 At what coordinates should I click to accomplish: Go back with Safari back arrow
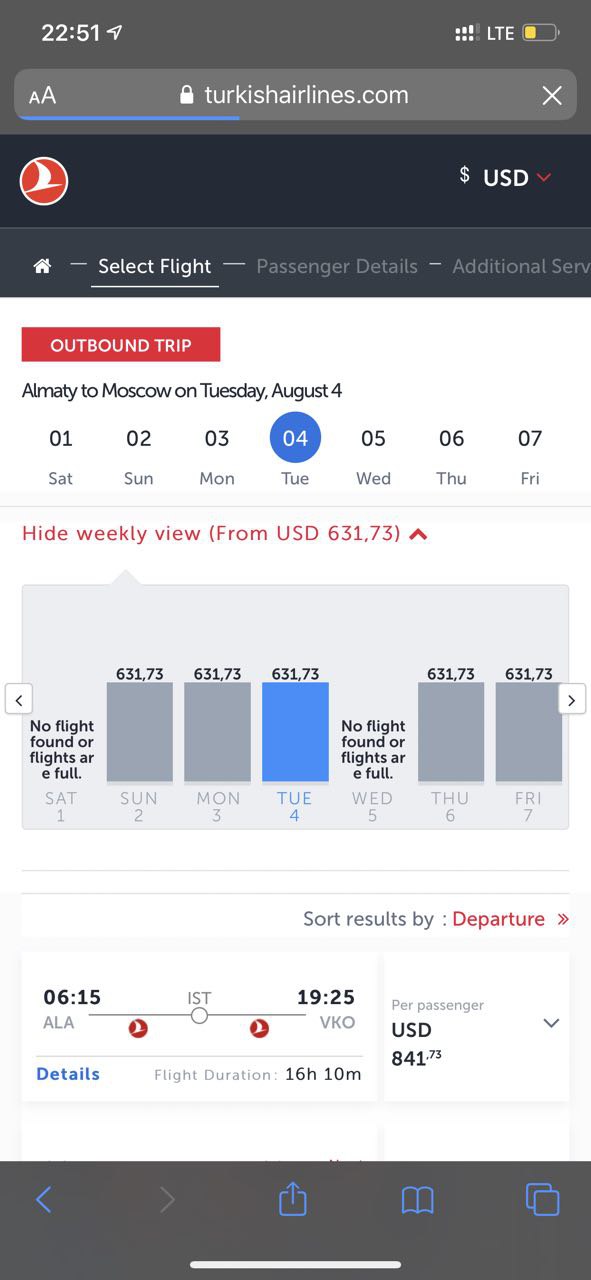pos(43,1199)
